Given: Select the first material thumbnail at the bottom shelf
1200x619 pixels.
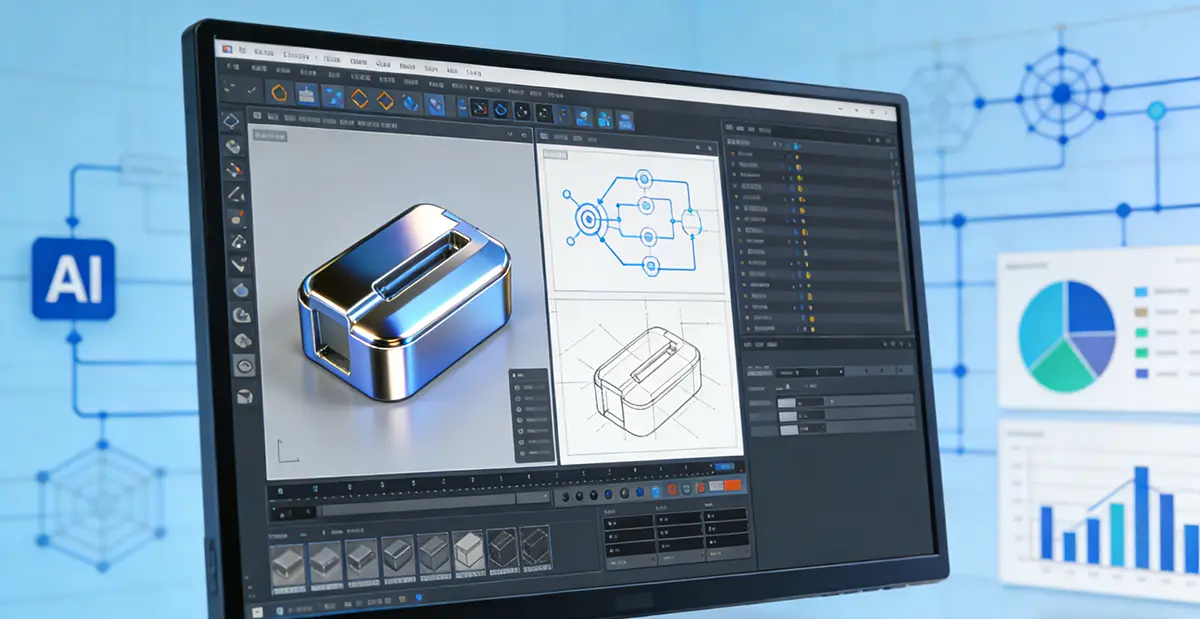Looking at the screenshot, I should (287, 560).
